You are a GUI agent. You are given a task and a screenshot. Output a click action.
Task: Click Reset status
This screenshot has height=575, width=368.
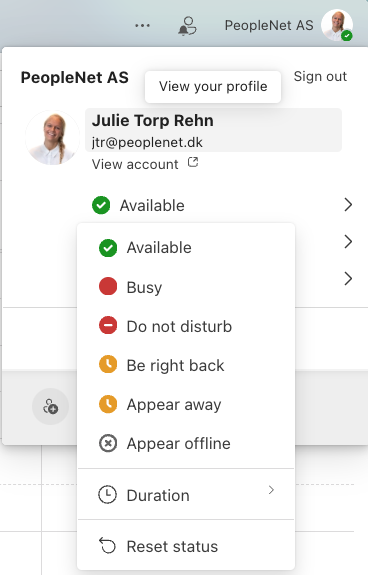186,546
